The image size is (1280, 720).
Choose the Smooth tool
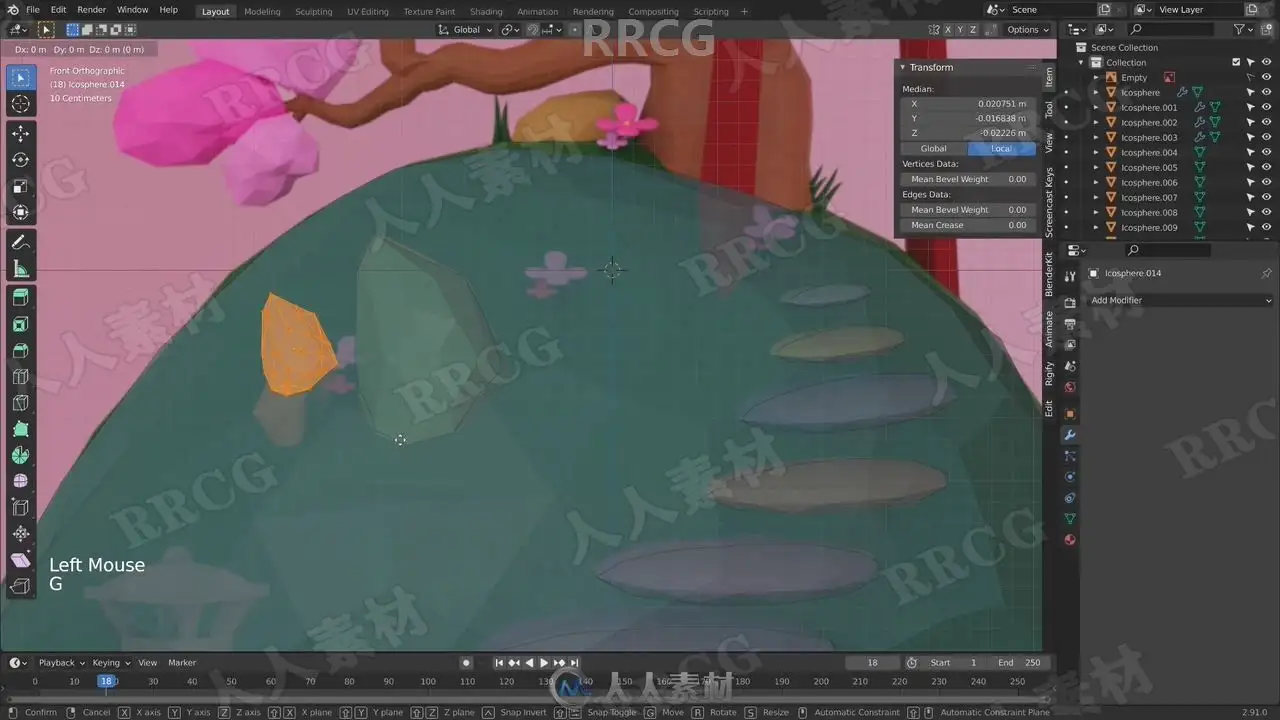pos(21,480)
